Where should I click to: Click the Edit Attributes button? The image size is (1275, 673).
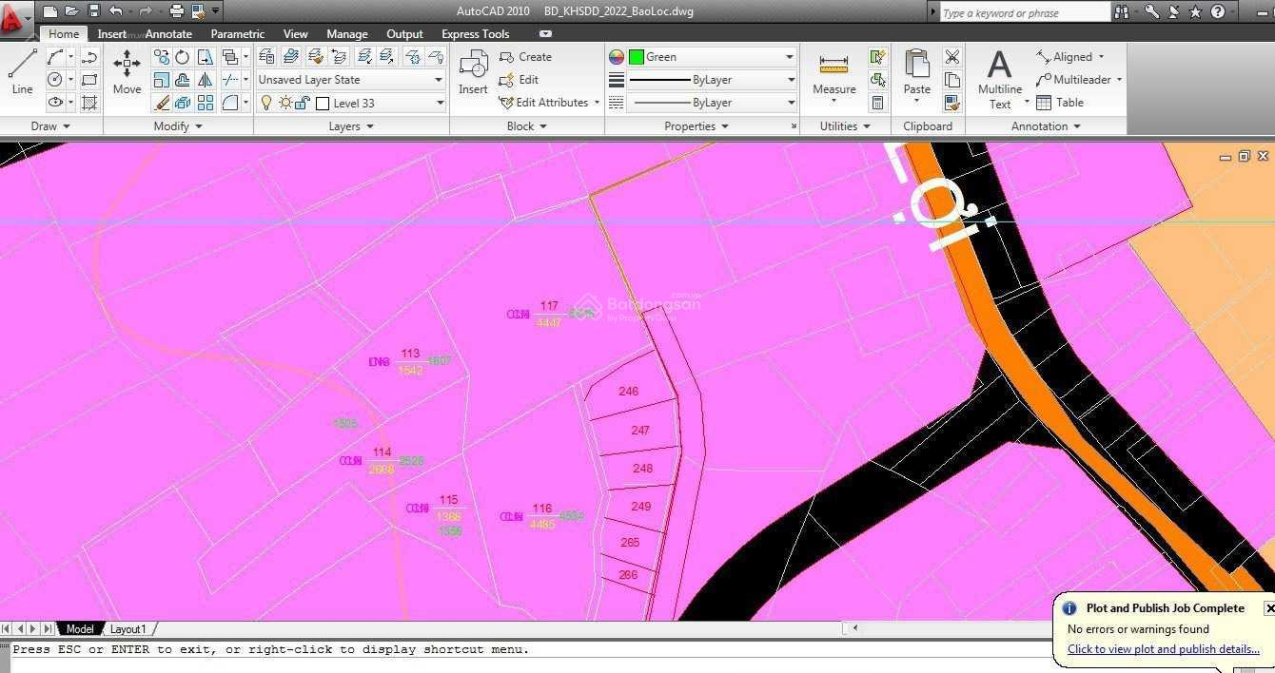(549, 102)
